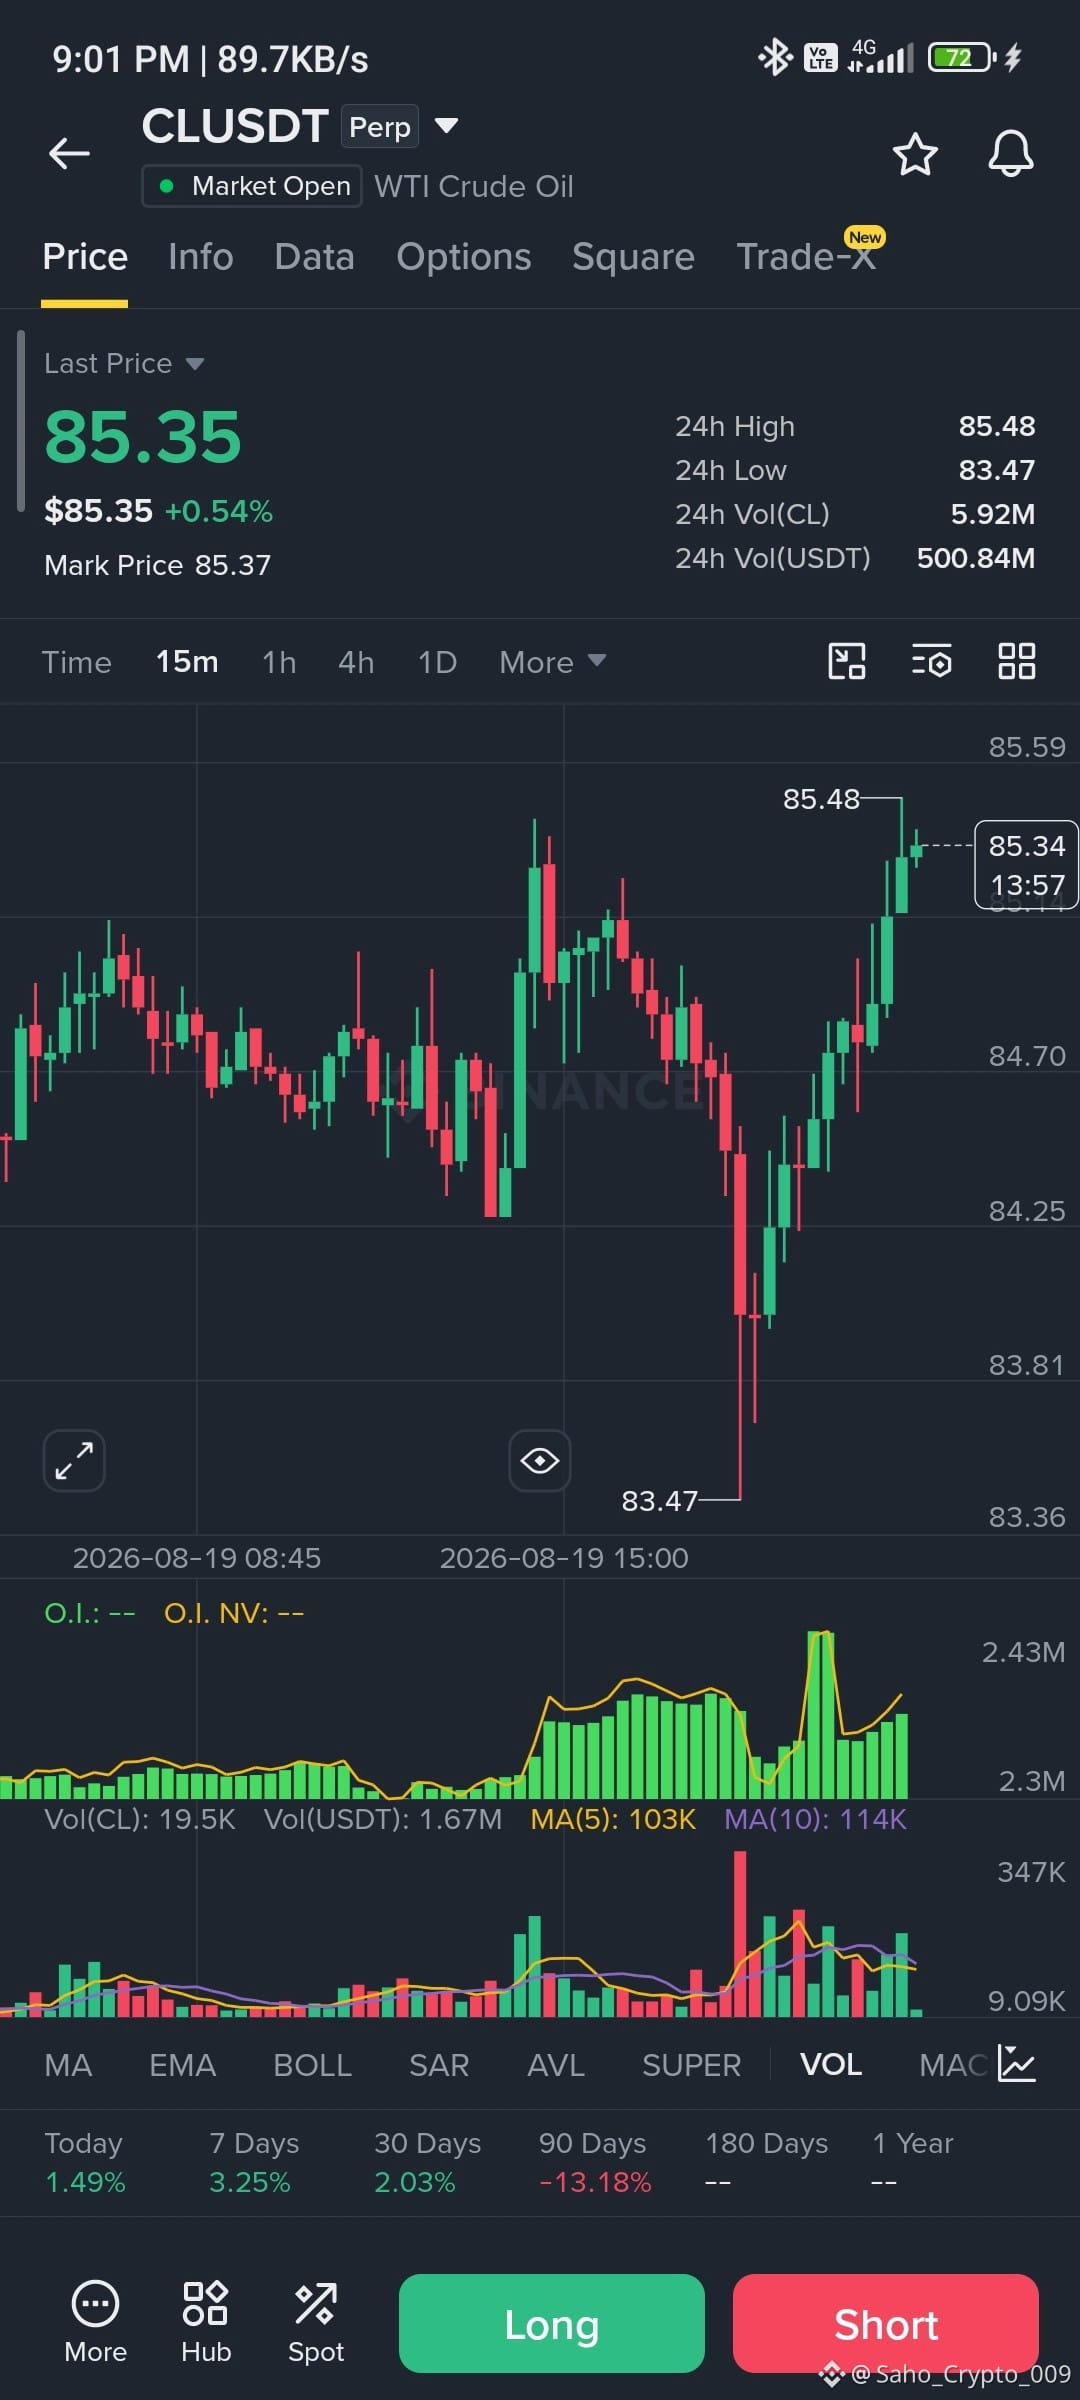Toggle chart visibility eye icon

tap(539, 1460)
